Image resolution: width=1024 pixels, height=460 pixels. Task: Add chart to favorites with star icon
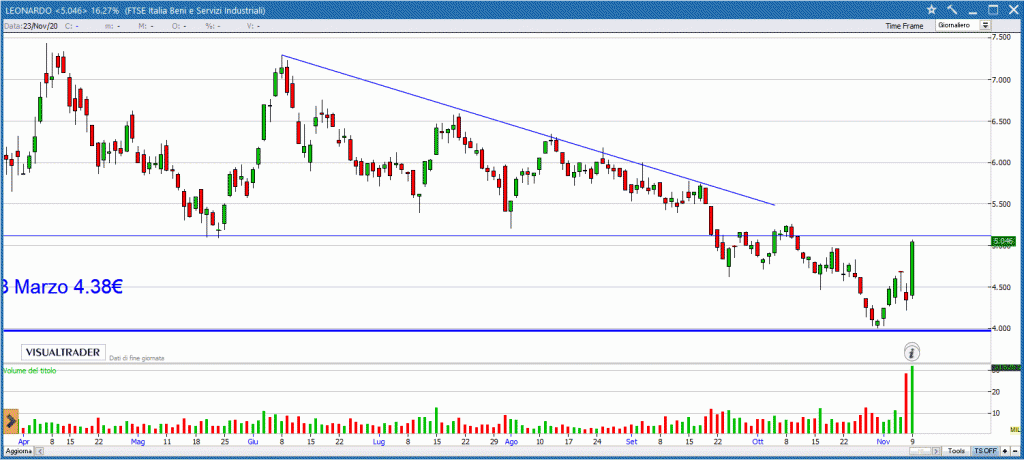click(931, 9)
